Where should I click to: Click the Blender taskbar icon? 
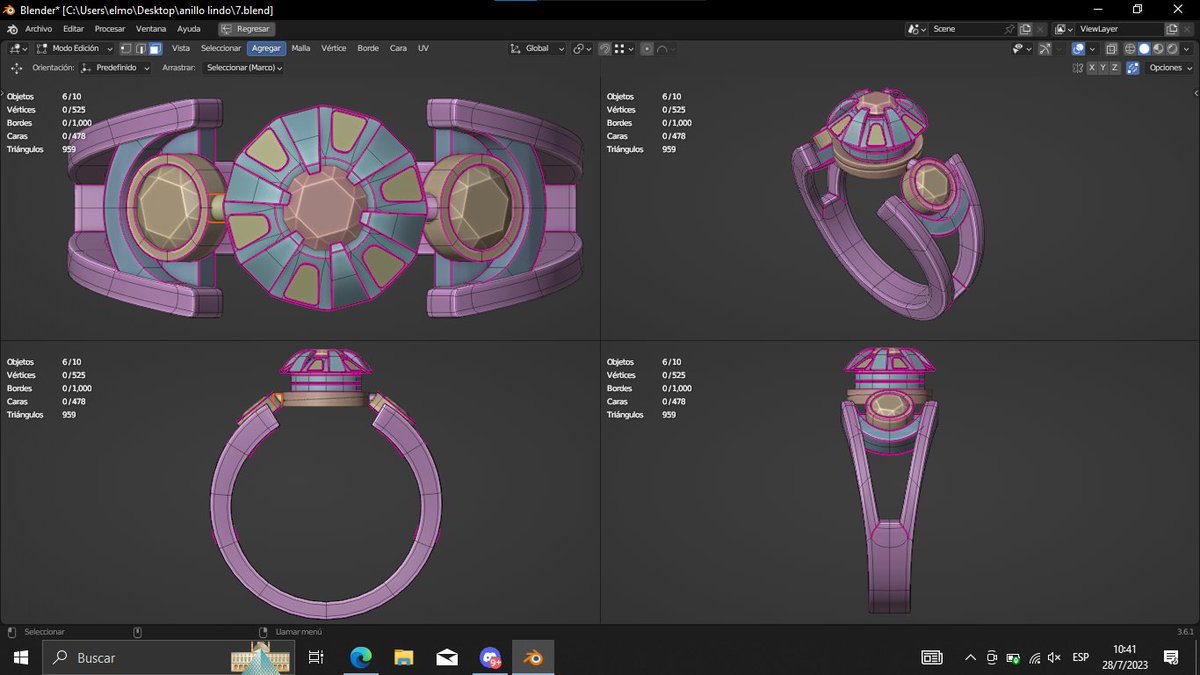coord(534,657)
